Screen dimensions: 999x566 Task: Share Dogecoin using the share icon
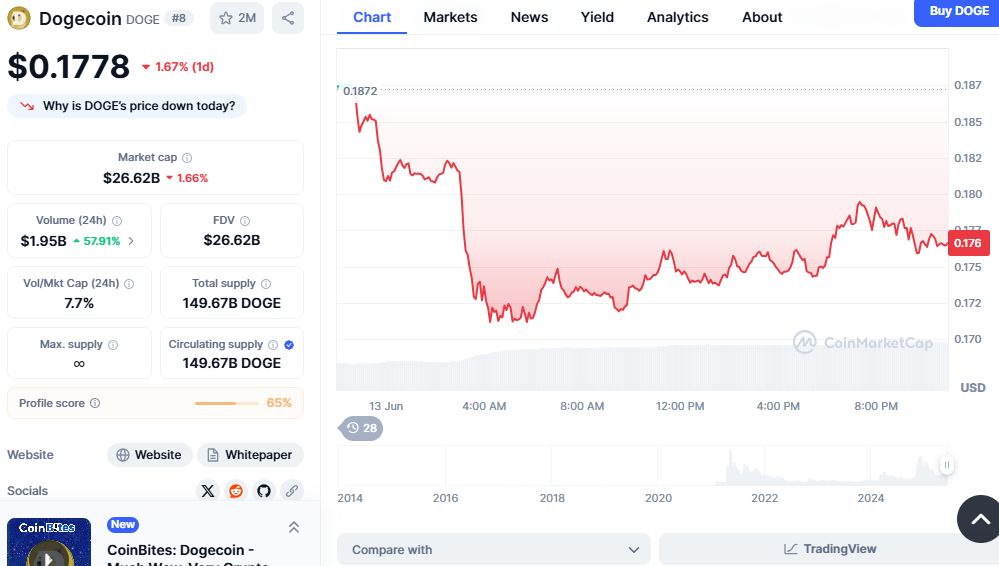[x=288, y=18]
